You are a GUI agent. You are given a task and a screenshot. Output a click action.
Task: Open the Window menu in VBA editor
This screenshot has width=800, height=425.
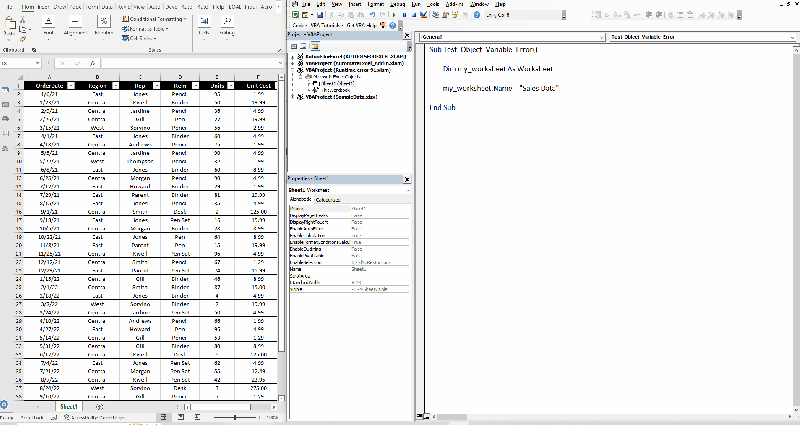(479, 4)
